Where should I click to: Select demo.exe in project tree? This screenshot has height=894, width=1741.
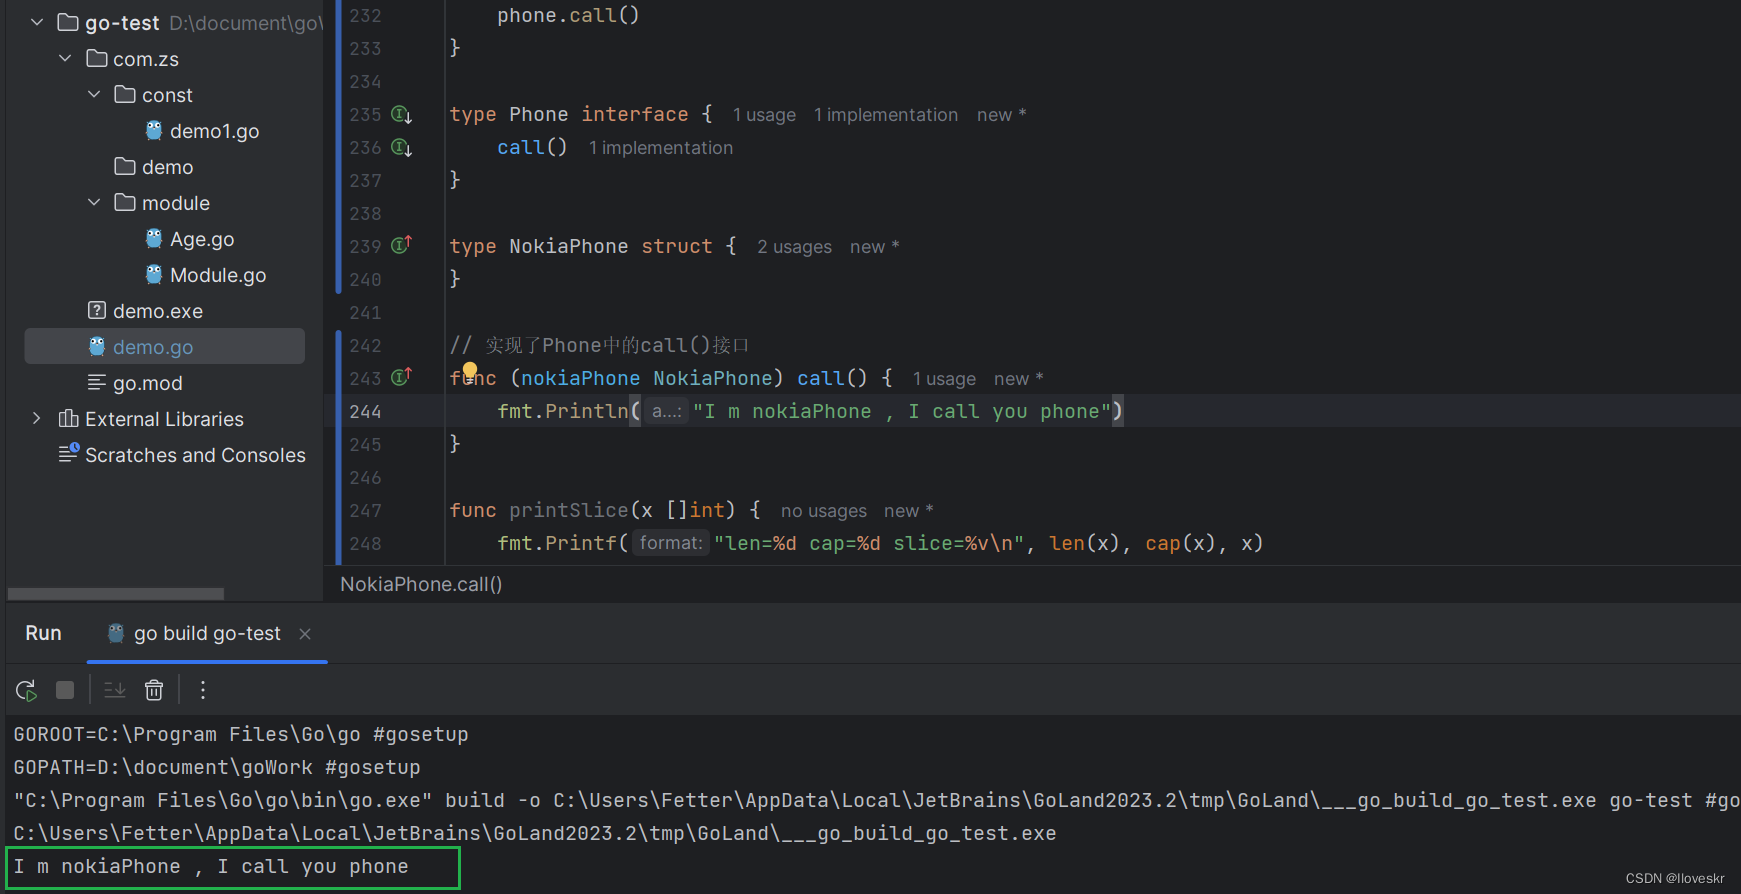157,311
